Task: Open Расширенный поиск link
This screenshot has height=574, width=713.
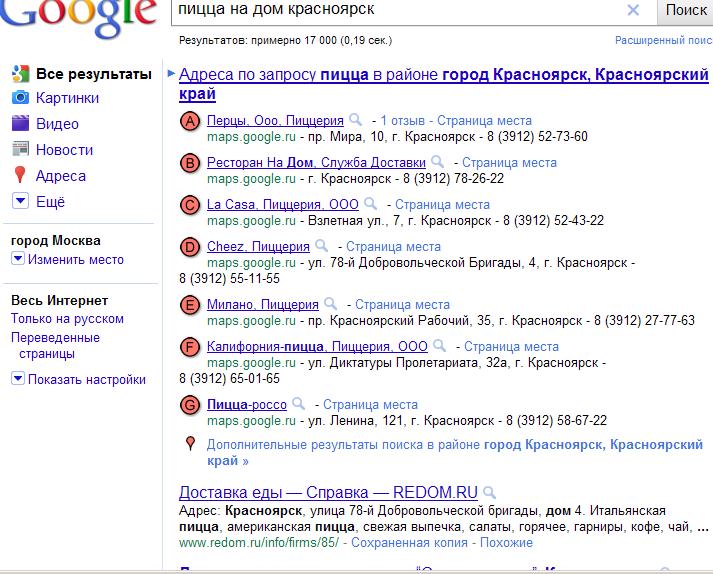Action: coord(664,40)
